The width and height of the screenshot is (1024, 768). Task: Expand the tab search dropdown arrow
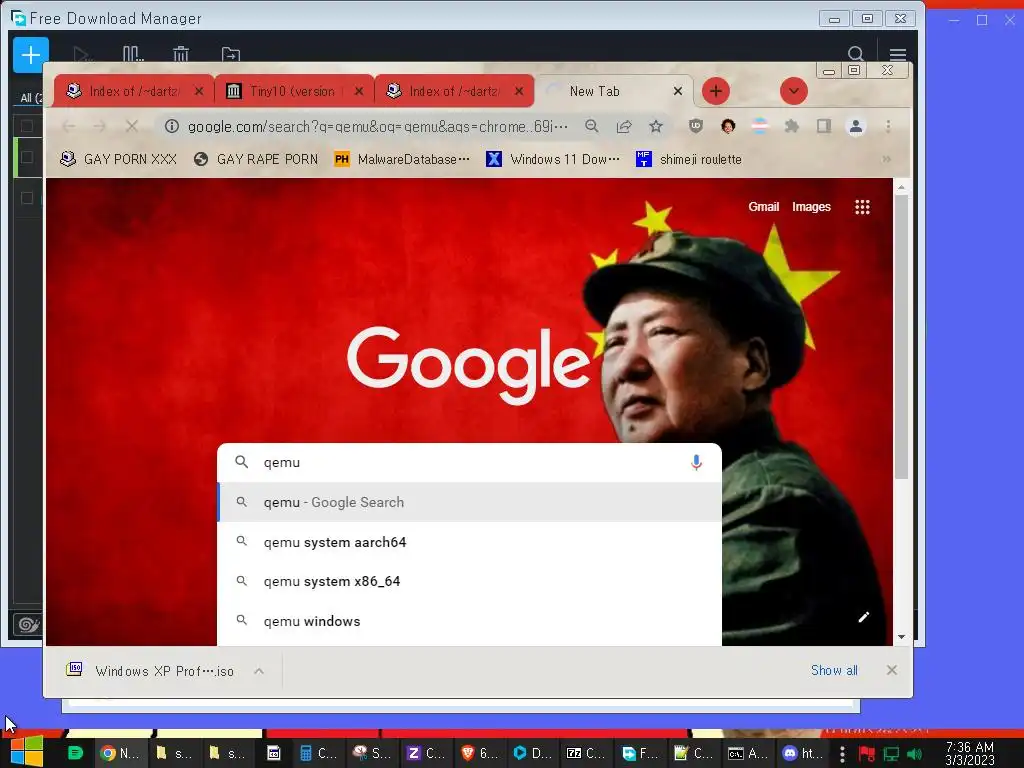793,91
